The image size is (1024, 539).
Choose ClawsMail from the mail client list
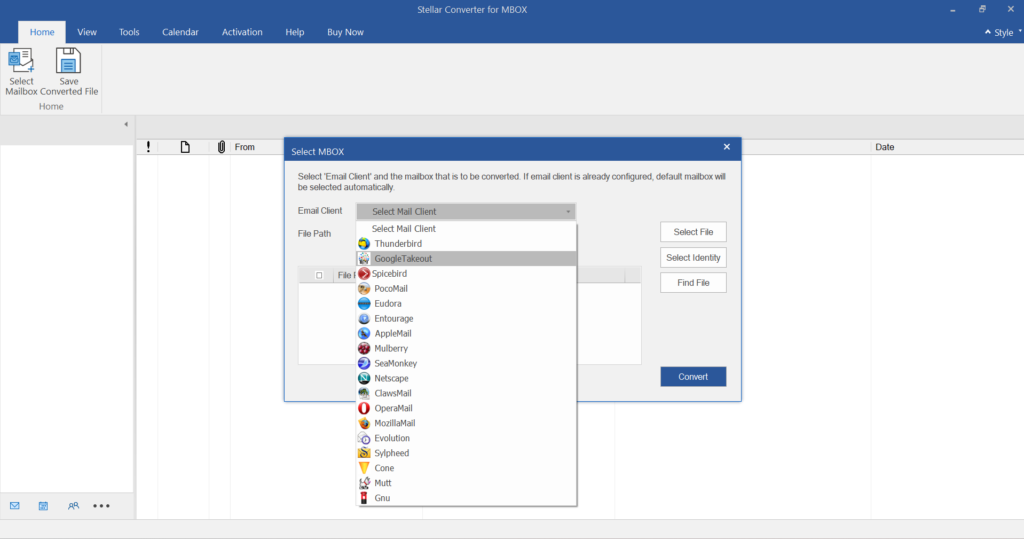pyautogui.click(x=466, y=393)
